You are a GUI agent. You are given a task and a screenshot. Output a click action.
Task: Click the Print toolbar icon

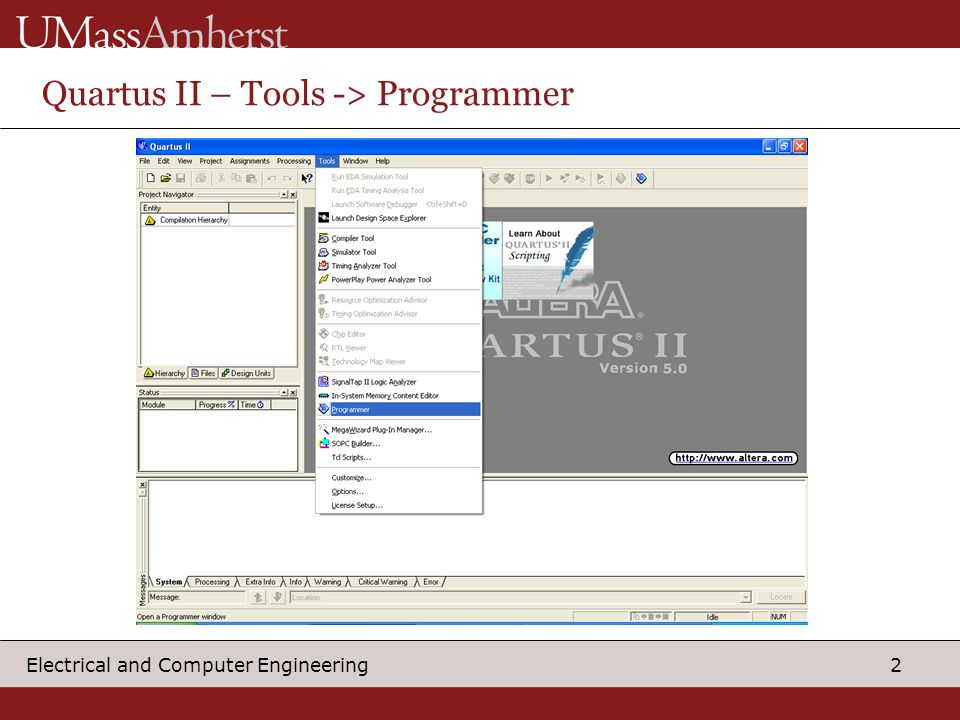[200, 178]
